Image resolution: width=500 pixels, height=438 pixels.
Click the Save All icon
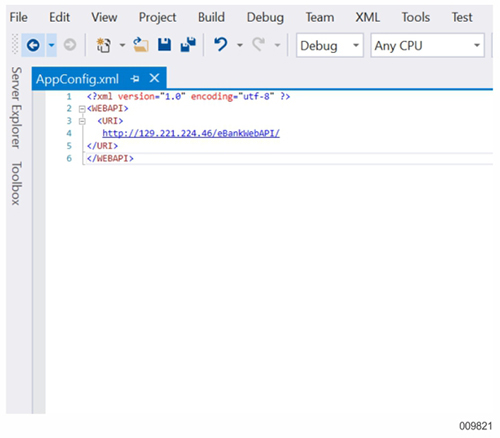188,45
